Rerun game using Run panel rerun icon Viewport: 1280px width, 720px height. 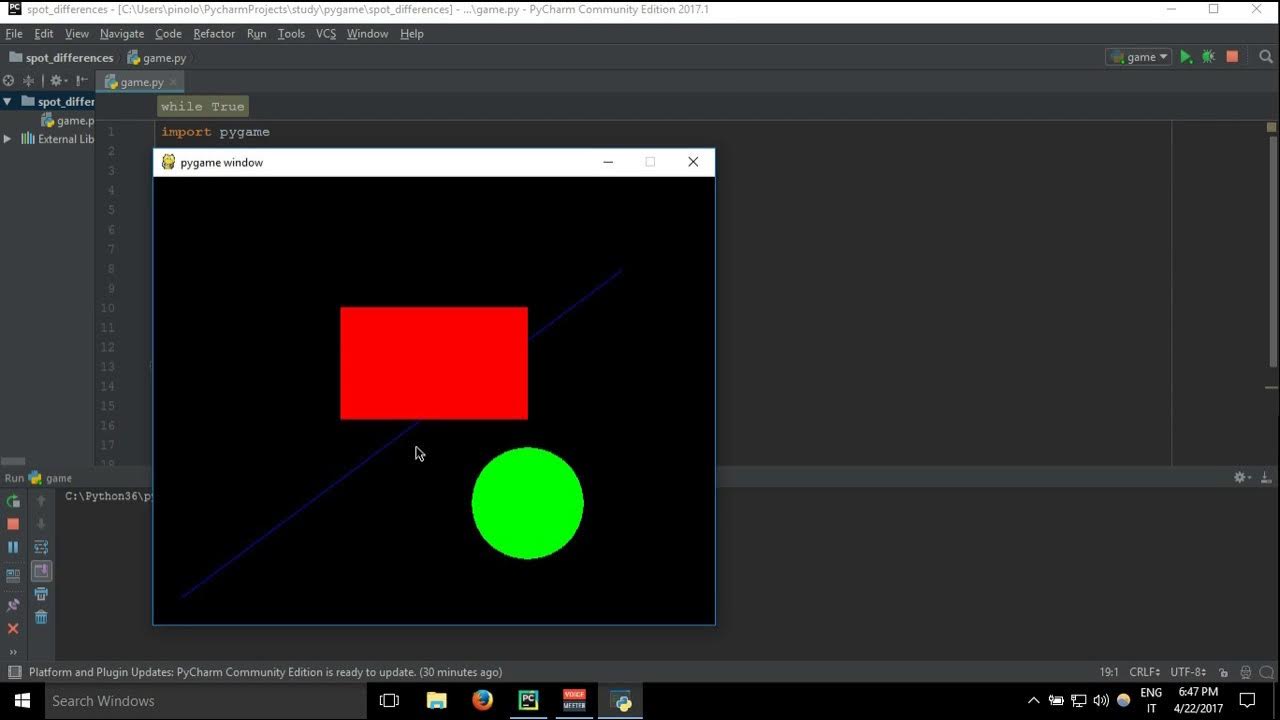(13, 501)
